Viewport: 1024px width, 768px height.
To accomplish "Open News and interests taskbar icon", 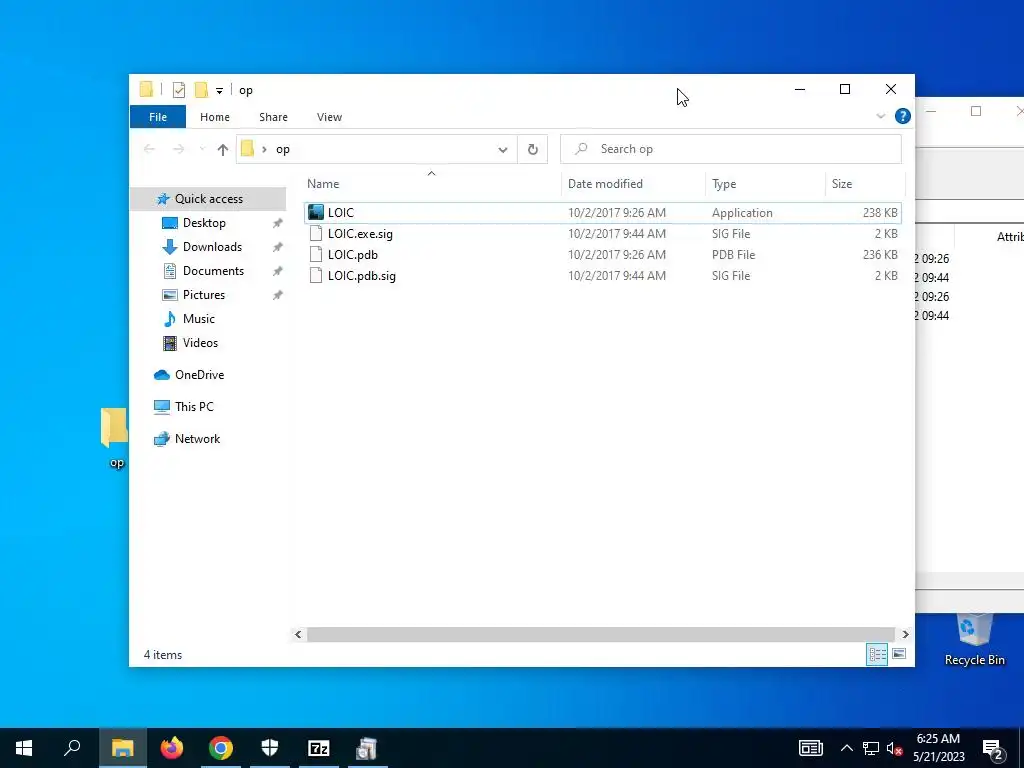I will pos(810,748).
